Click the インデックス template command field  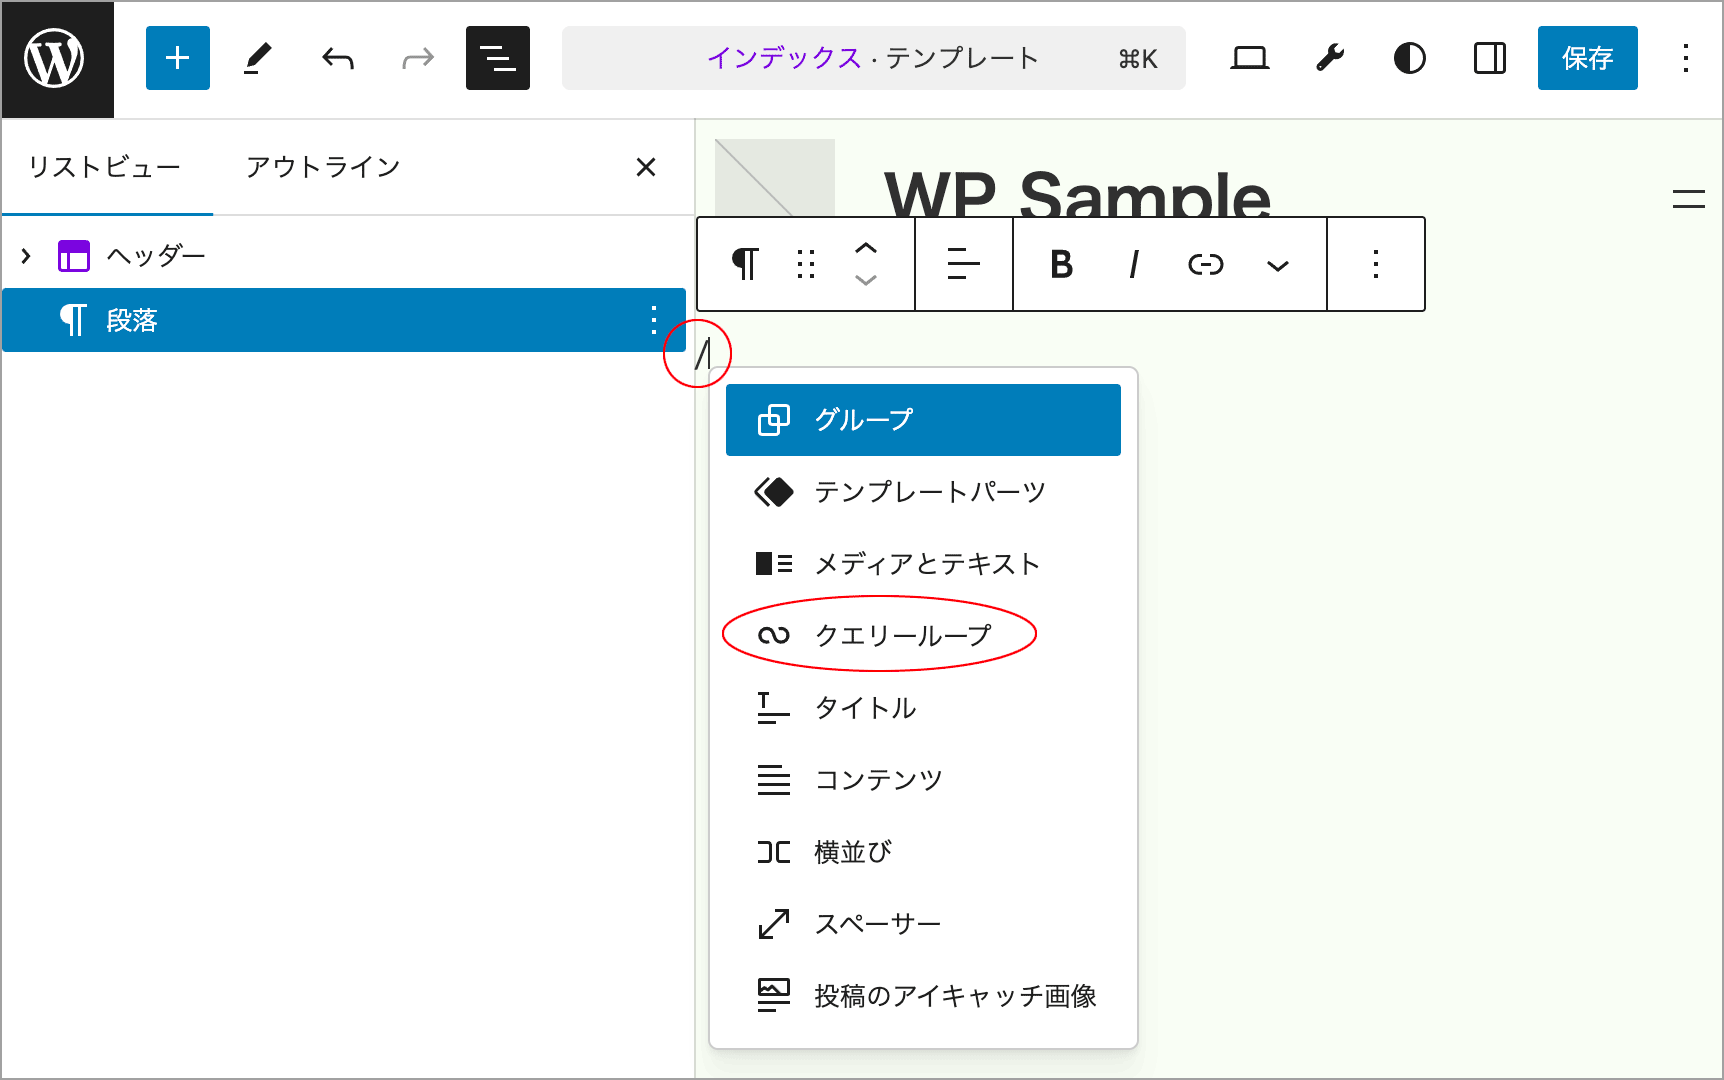coord(873,59)
